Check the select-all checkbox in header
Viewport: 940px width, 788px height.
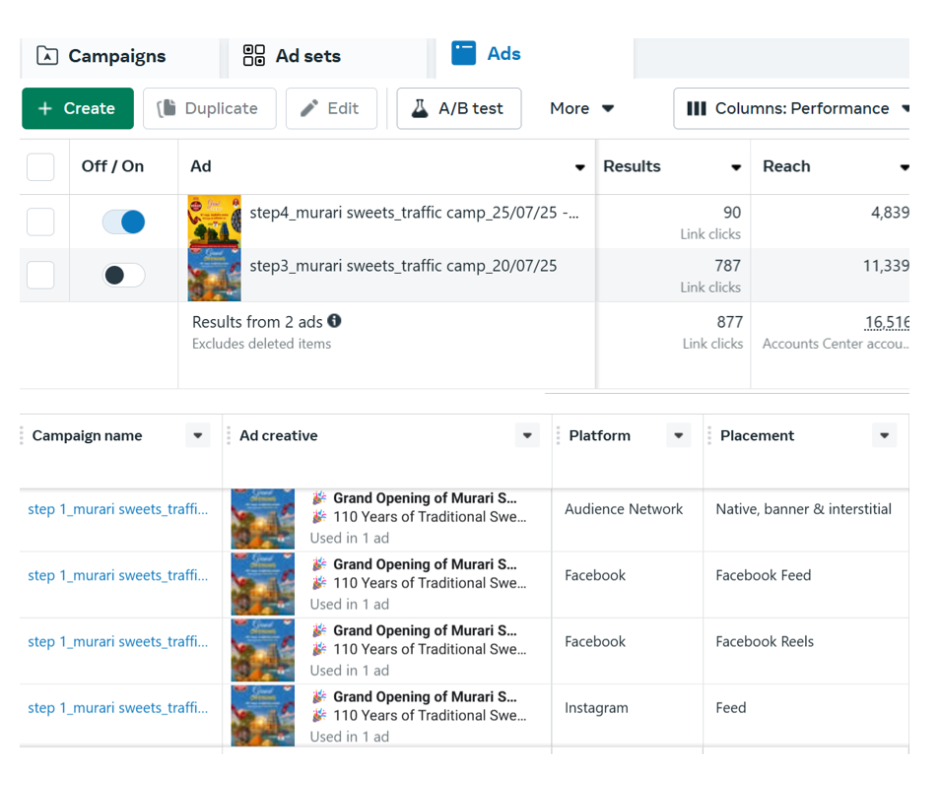41,166
